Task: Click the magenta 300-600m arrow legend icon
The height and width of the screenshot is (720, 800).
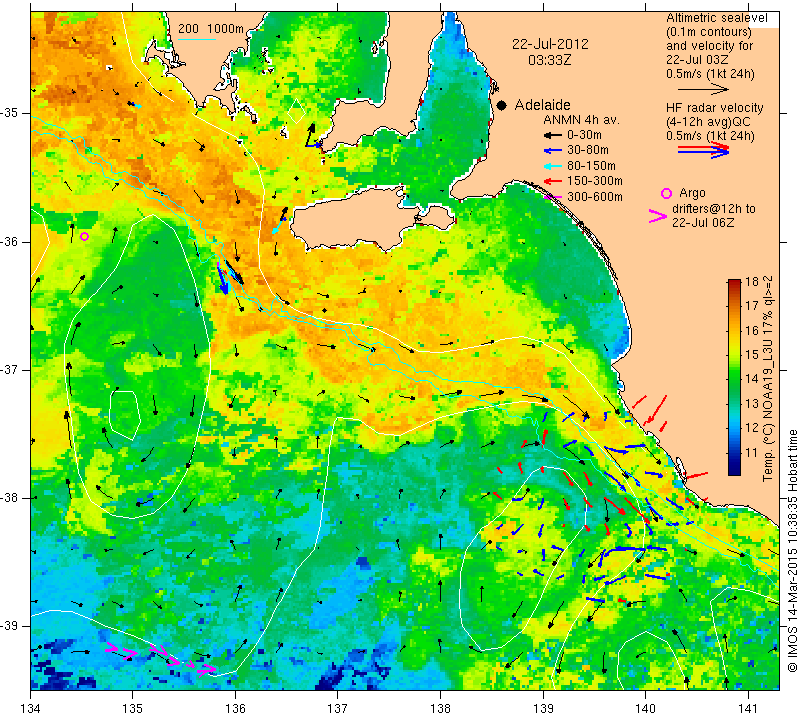Action: [x=553, y=197]
